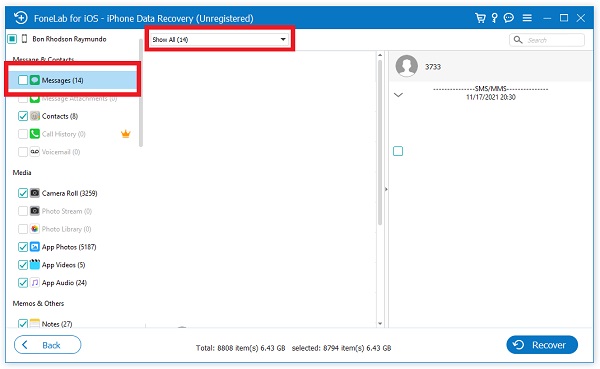Click the App Audio music note icon

35,282
